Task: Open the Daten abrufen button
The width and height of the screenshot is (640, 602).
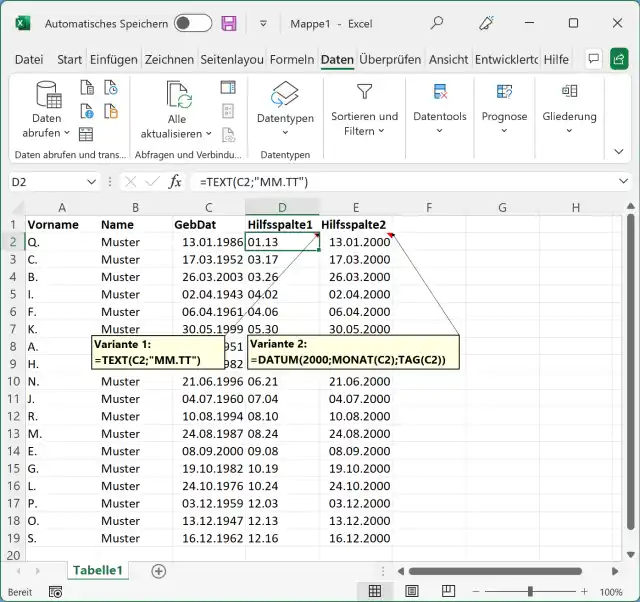Action: (x=47, y=109)
